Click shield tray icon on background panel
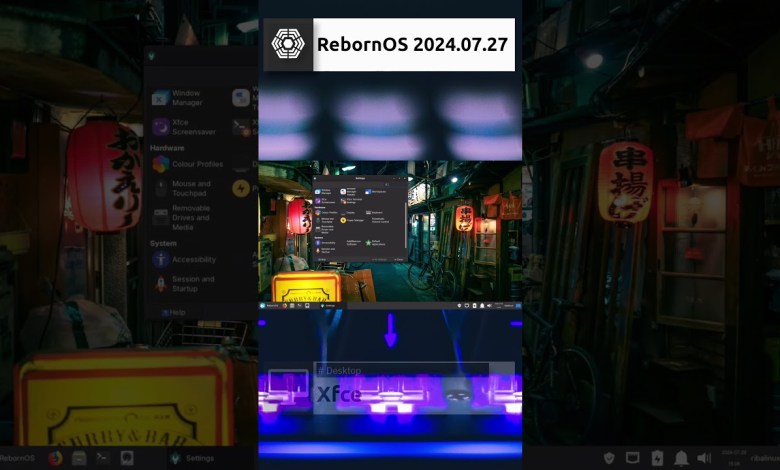The height and width of the screenshot is (470, 780). coord(609,458)
